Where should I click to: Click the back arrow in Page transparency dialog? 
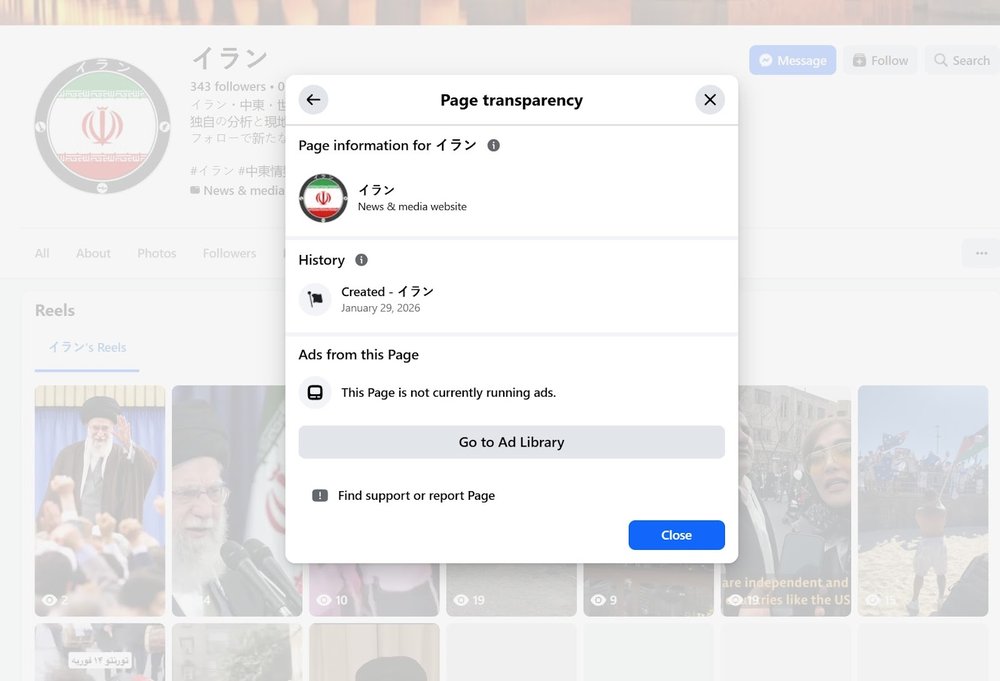click(x=313, y=100)
